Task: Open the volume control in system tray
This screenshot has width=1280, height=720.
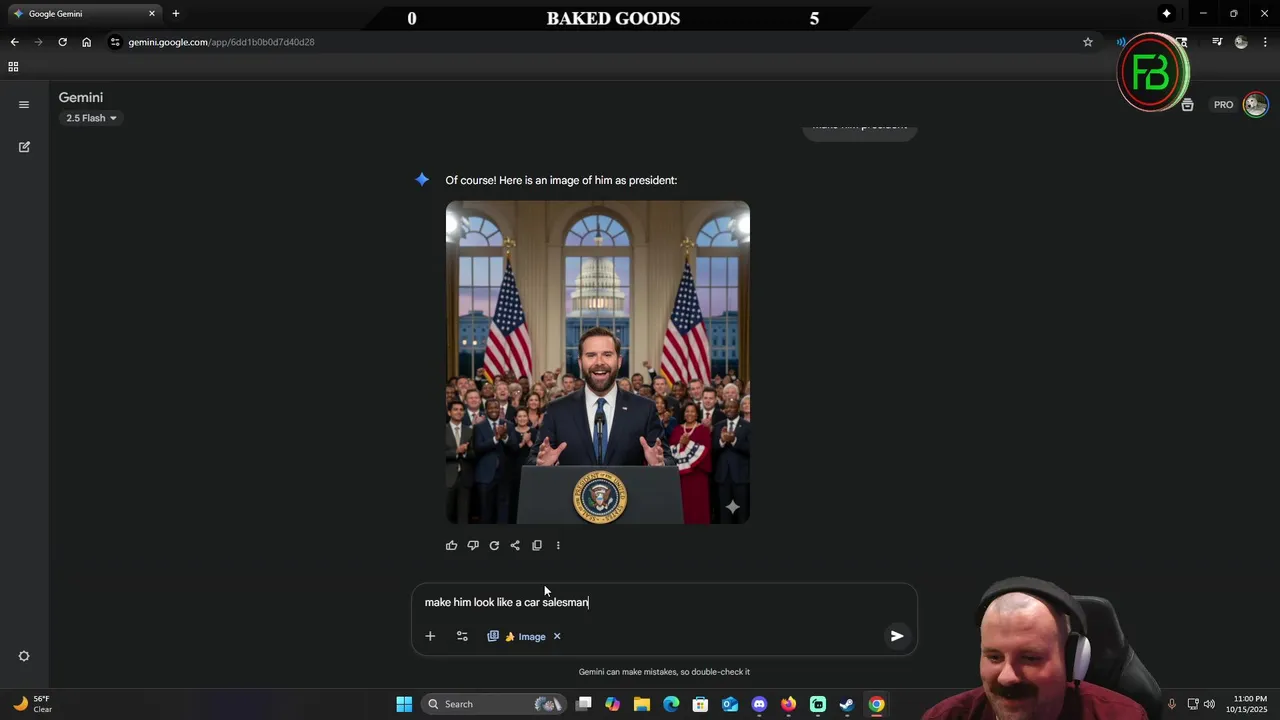Action: (x=1209, y=704)
